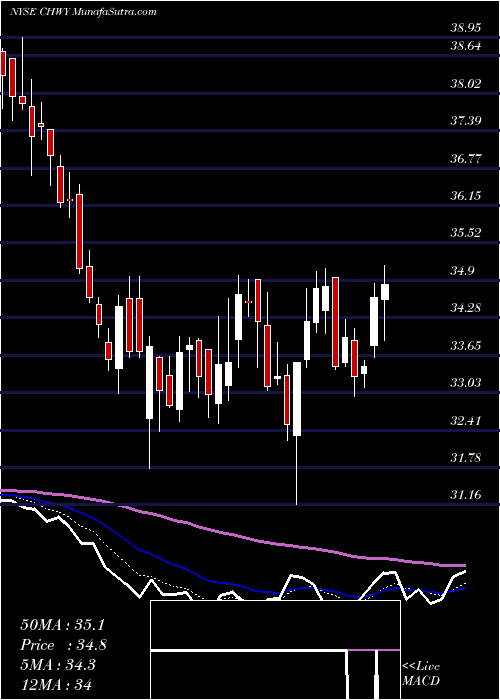The image size is (500, 700).
Task: Select the 36.15 price axis label
Action: coord(466,196)
